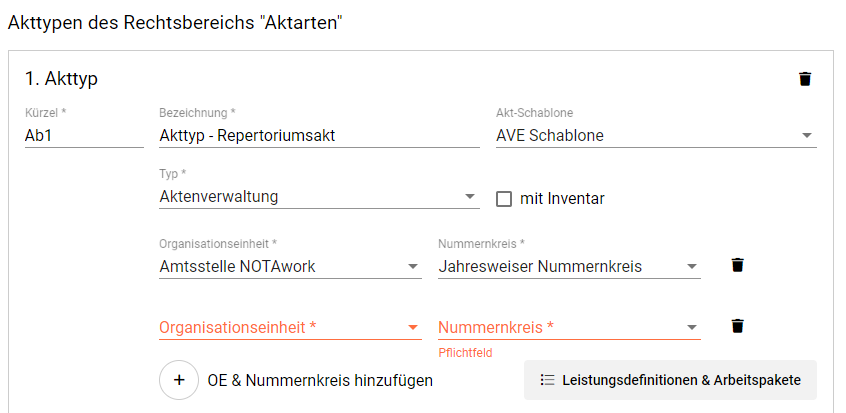Open the Akt-Schablone dropdown arrow
The image size is (846, 413).
pos(807,136)
